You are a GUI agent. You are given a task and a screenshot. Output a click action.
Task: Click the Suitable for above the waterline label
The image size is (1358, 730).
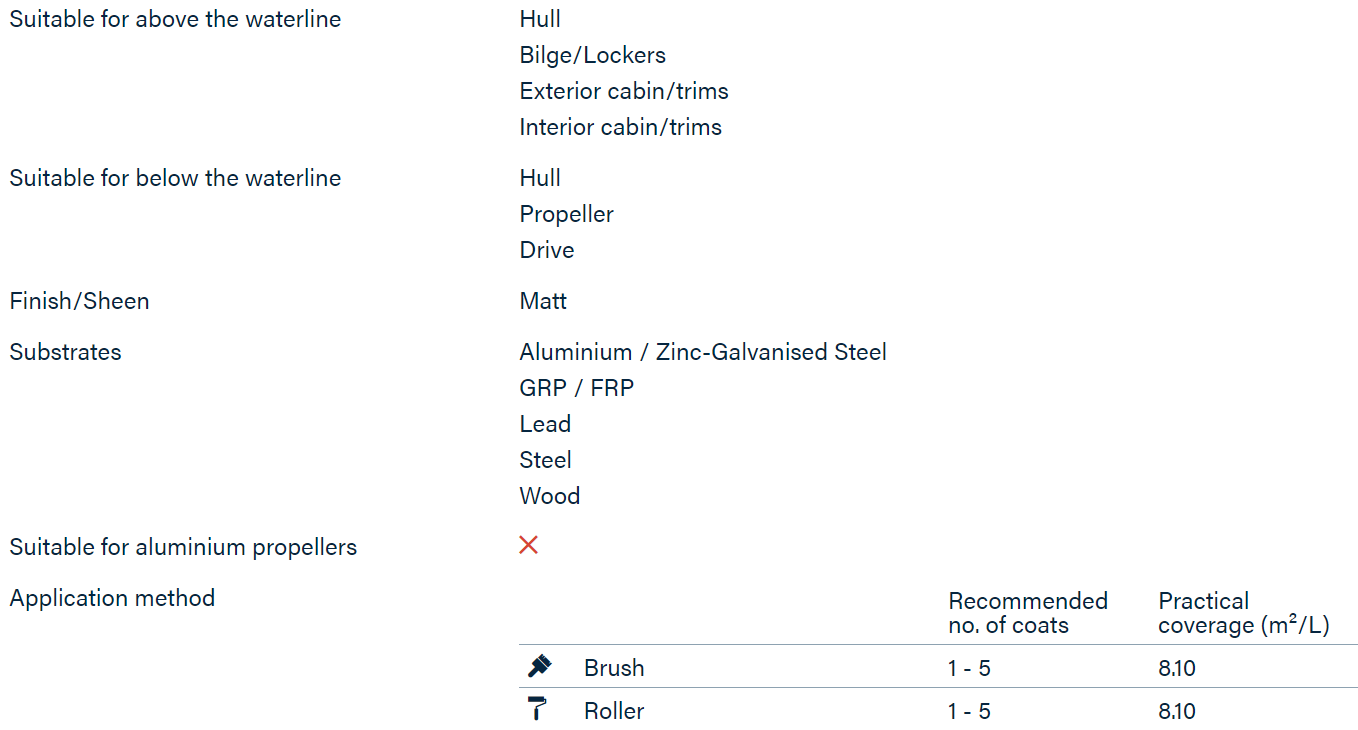[175, 19]
